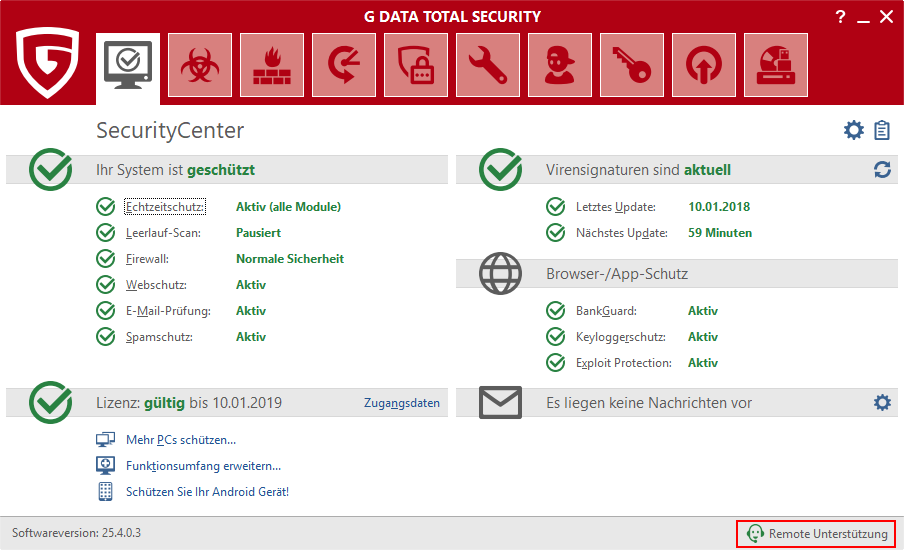
Task: Click the Funktionsumfang erweitern monitor icon
Action: (x=106, y=465)
